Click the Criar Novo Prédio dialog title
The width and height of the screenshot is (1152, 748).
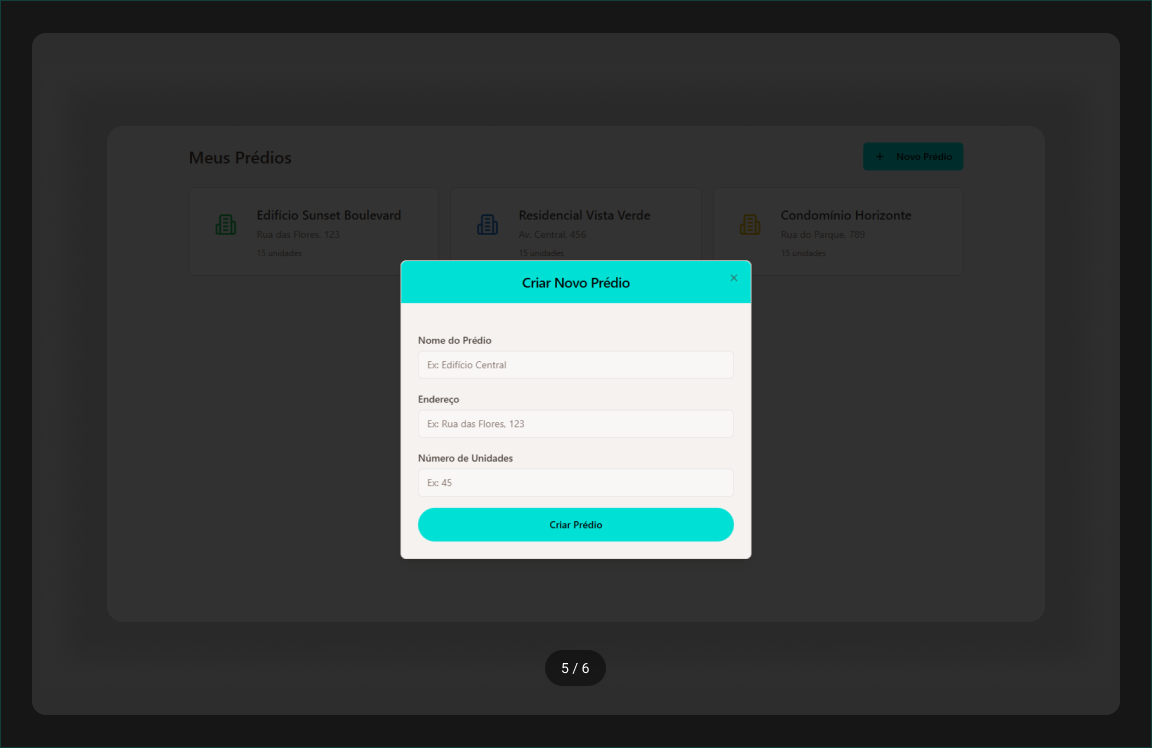(x=576, y=283)
